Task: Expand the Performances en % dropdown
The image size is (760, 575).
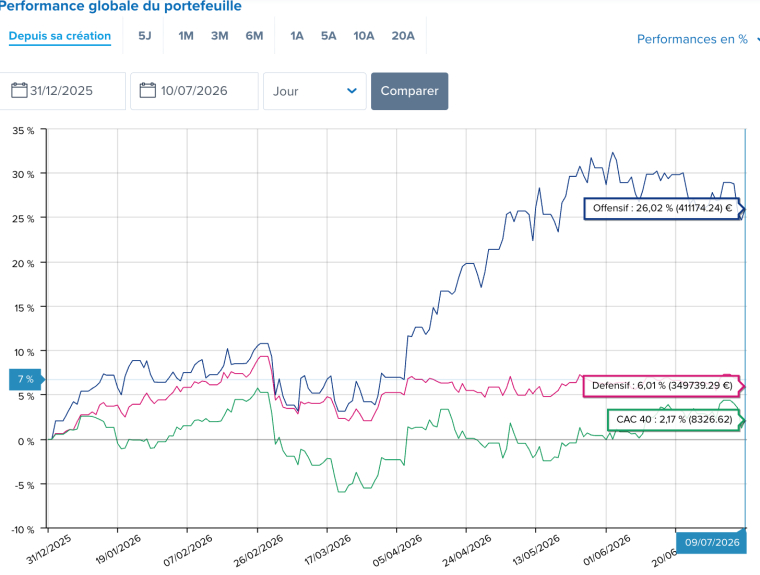Action: [x=697, y=39]
